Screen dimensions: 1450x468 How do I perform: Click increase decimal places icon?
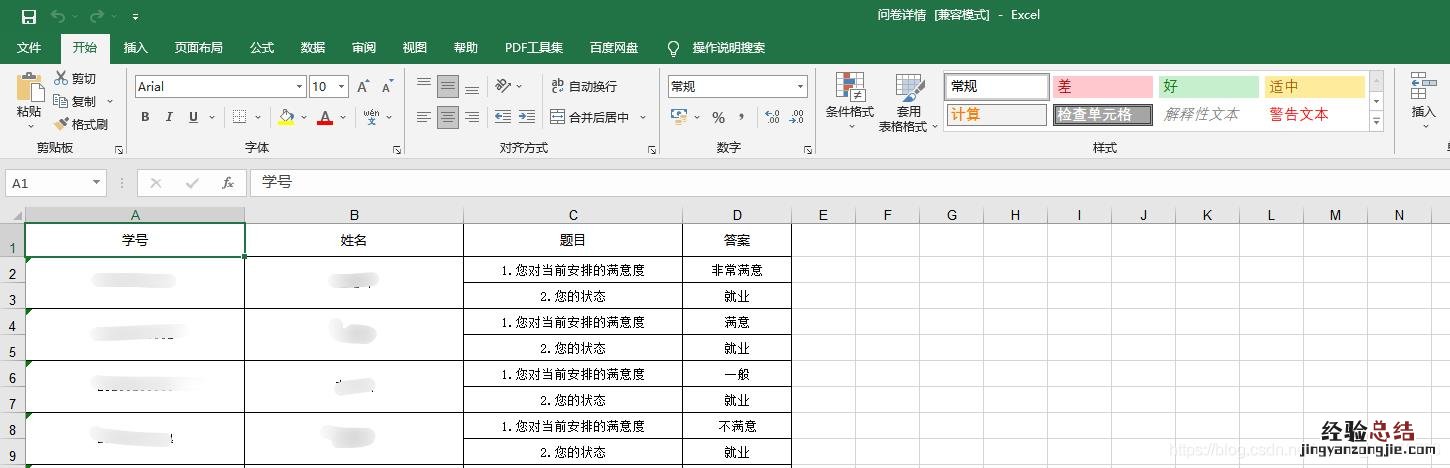772,117
